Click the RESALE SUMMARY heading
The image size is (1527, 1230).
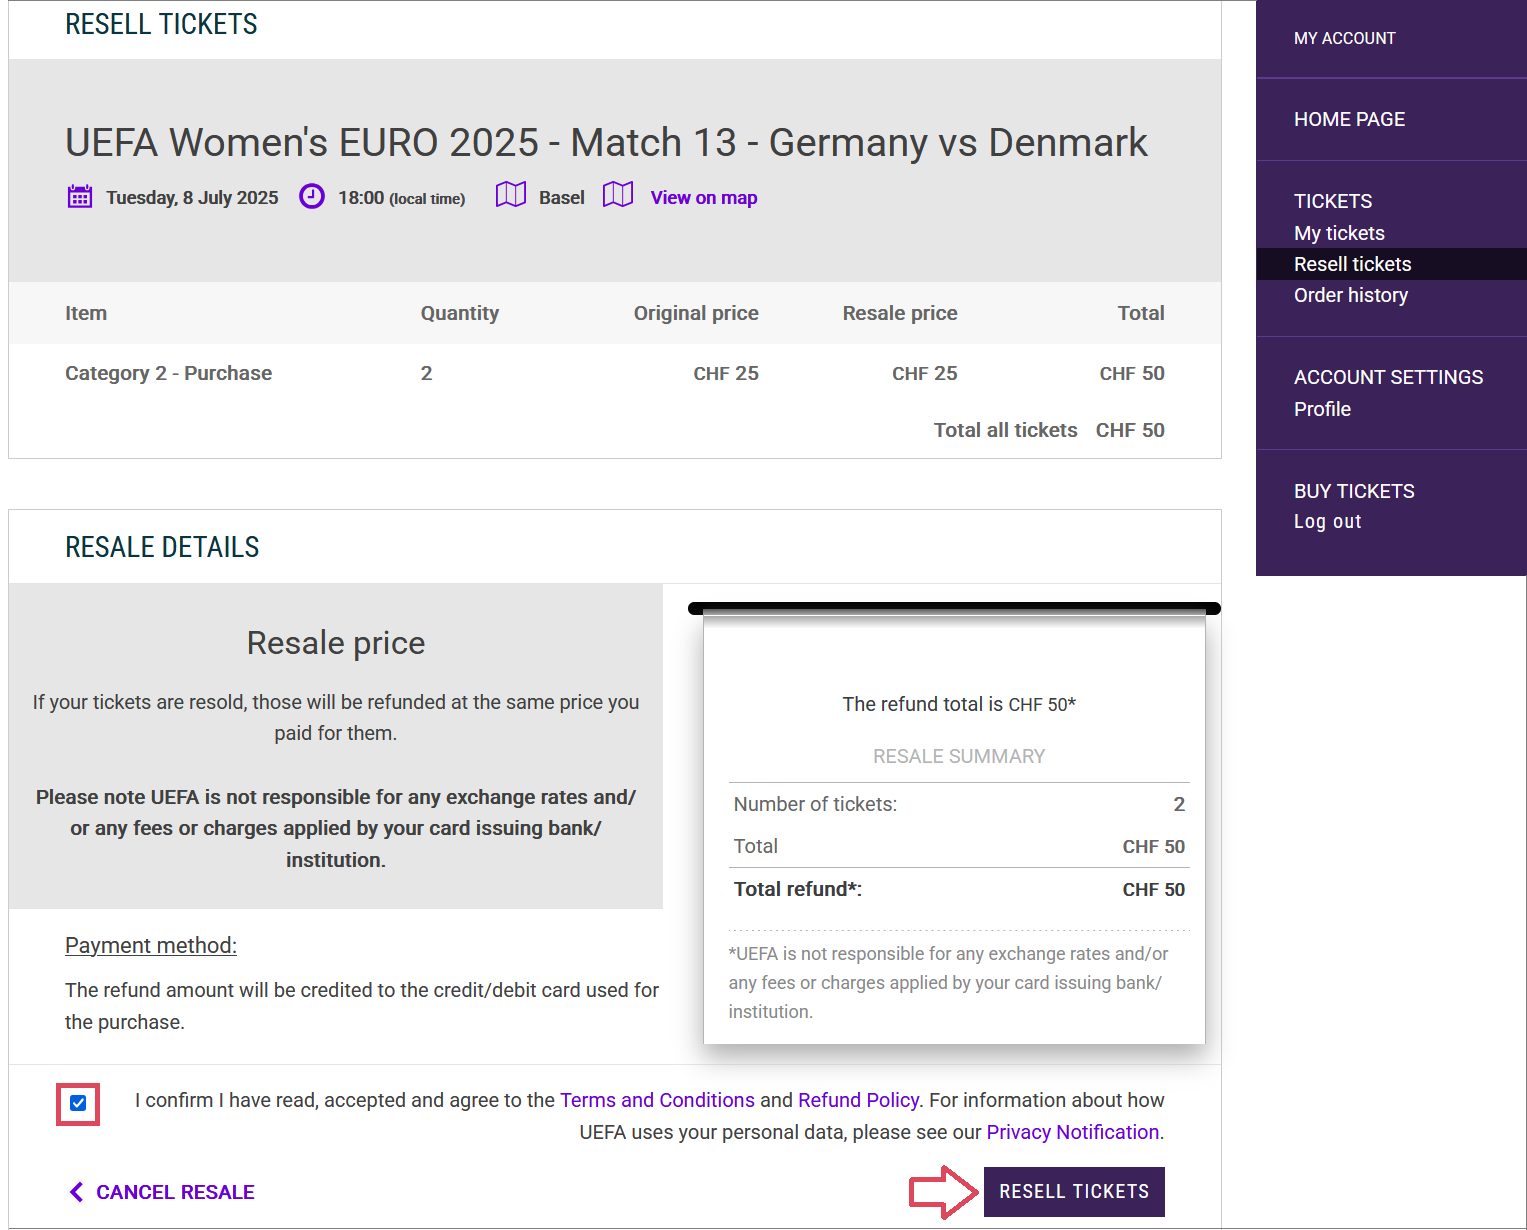click(x=959, y=756)
